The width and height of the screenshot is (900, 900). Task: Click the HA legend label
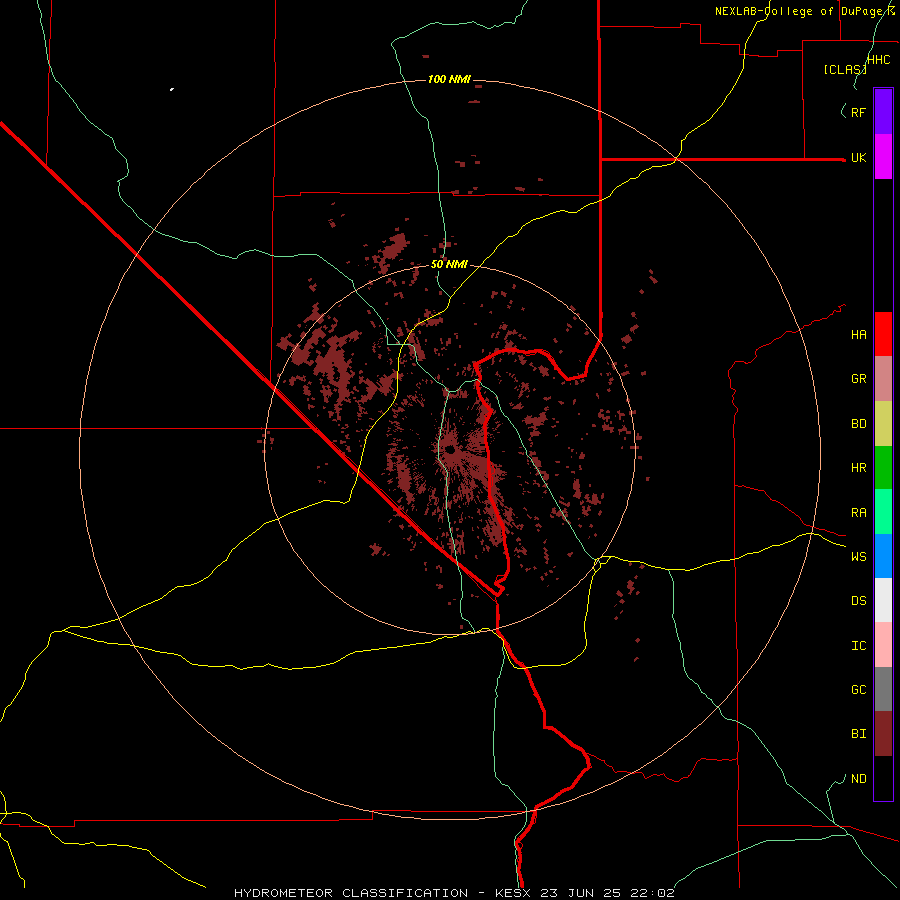point(858,335)
